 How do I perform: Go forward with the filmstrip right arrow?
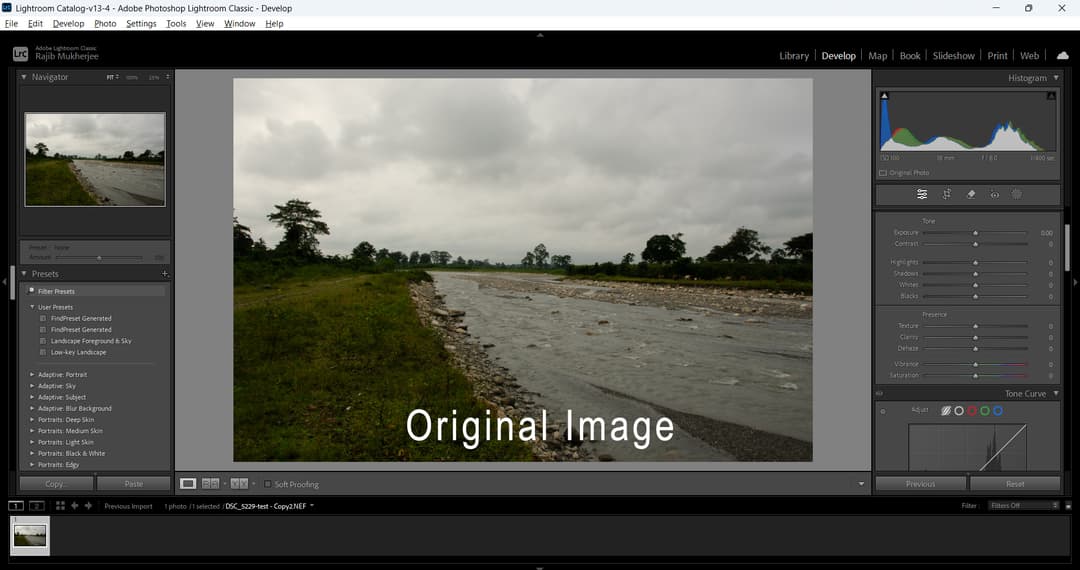88,506
